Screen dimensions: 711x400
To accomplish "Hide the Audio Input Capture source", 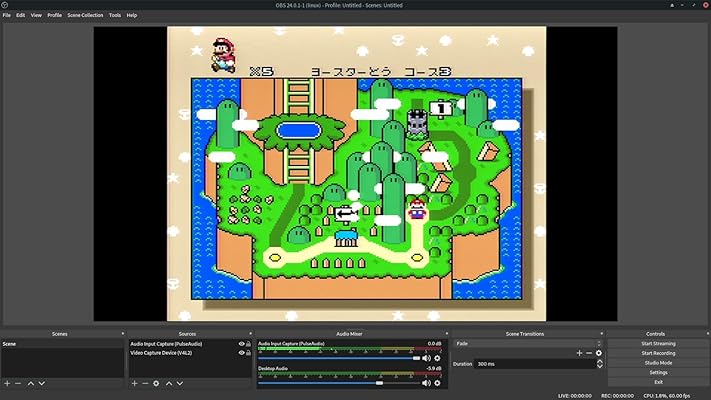I will point(241,344).
